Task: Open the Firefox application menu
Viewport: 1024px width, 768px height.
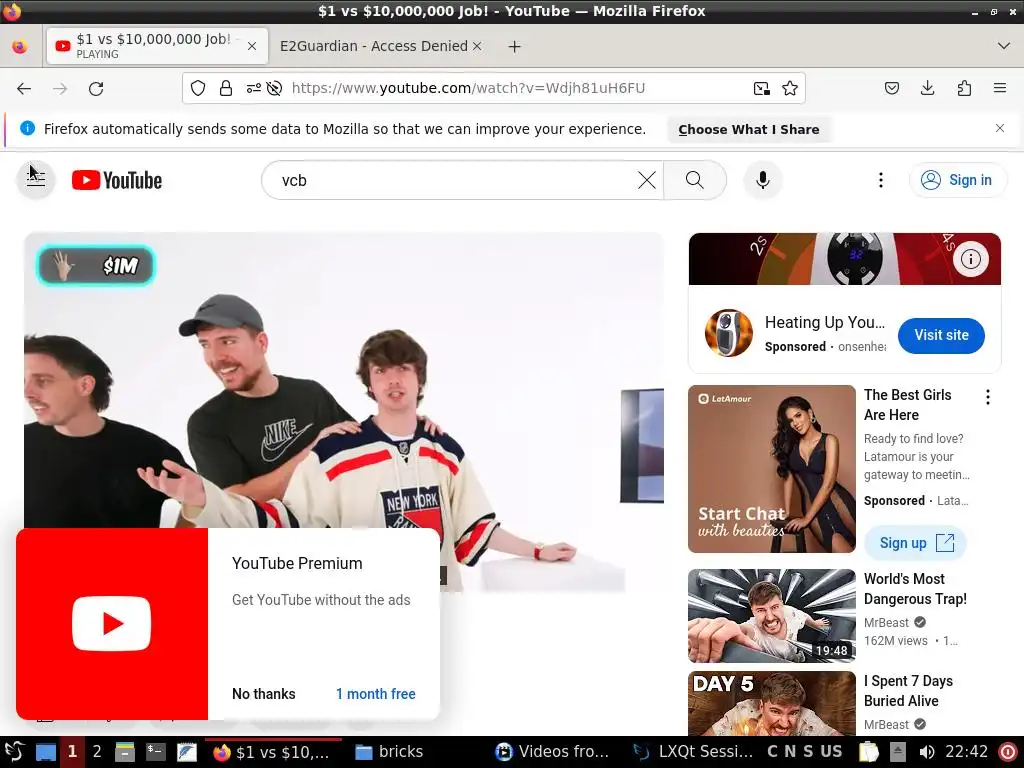Action: pos(999,88)
